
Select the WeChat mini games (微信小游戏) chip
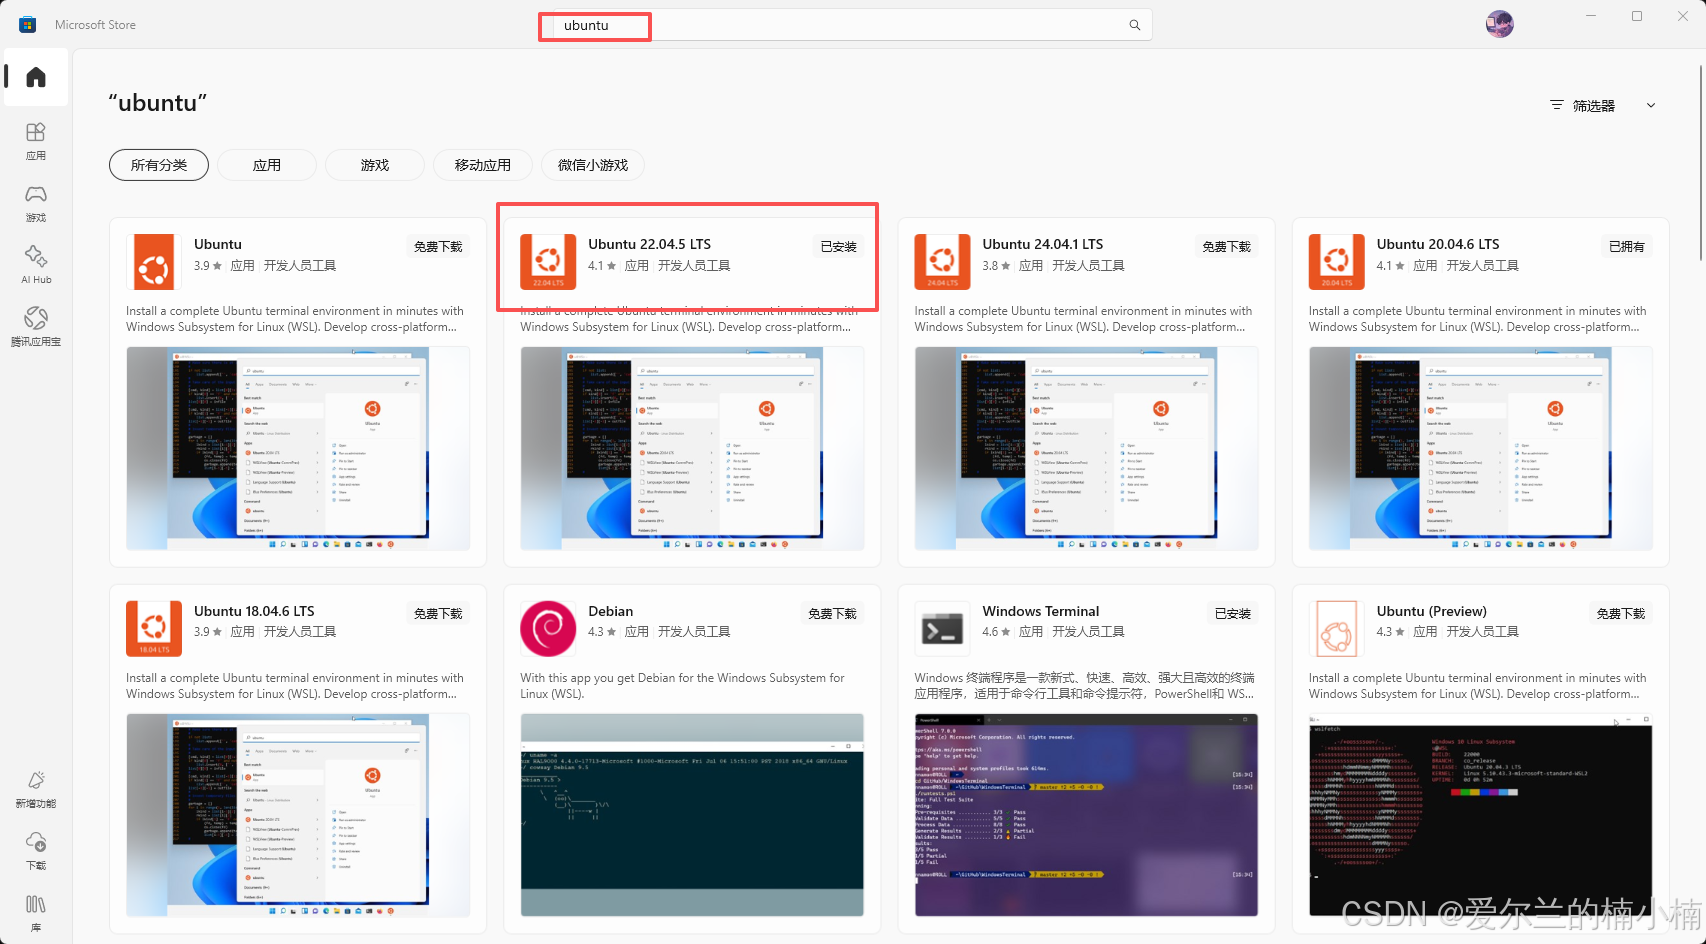pyautogui.click(x=593, y=165)
